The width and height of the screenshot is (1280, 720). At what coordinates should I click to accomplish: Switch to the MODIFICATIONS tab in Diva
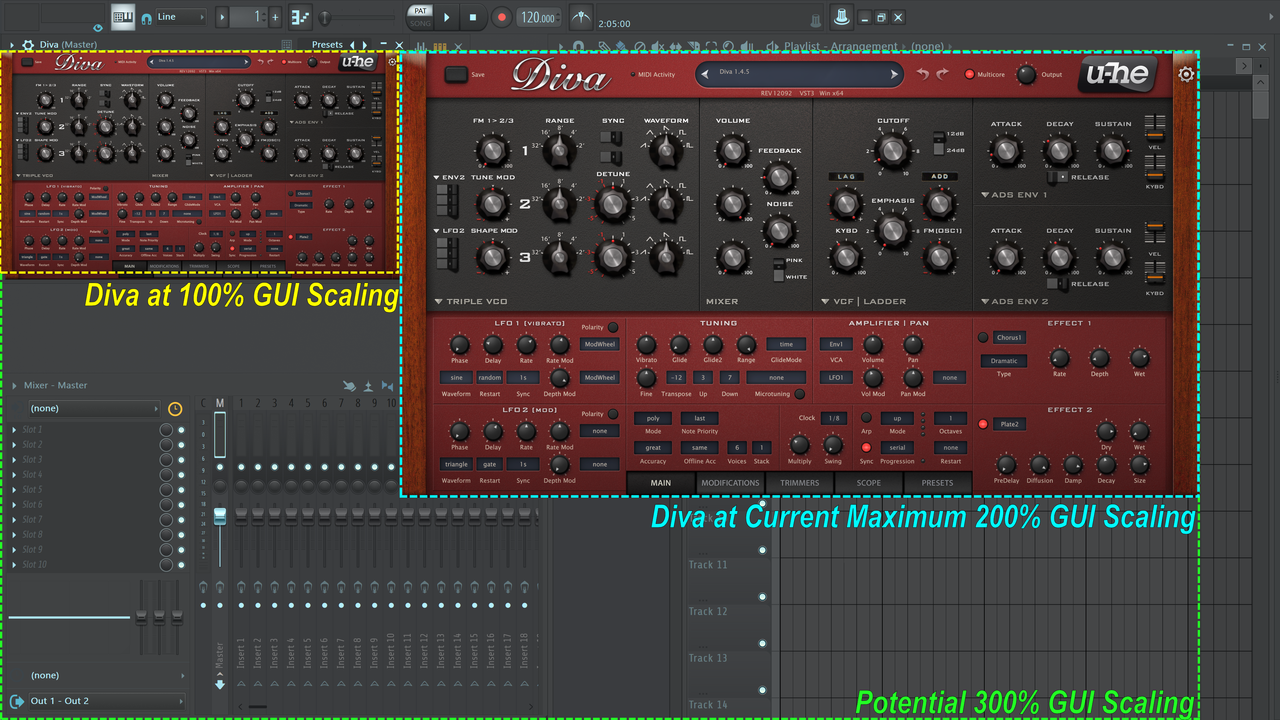[x=730, y=482]
